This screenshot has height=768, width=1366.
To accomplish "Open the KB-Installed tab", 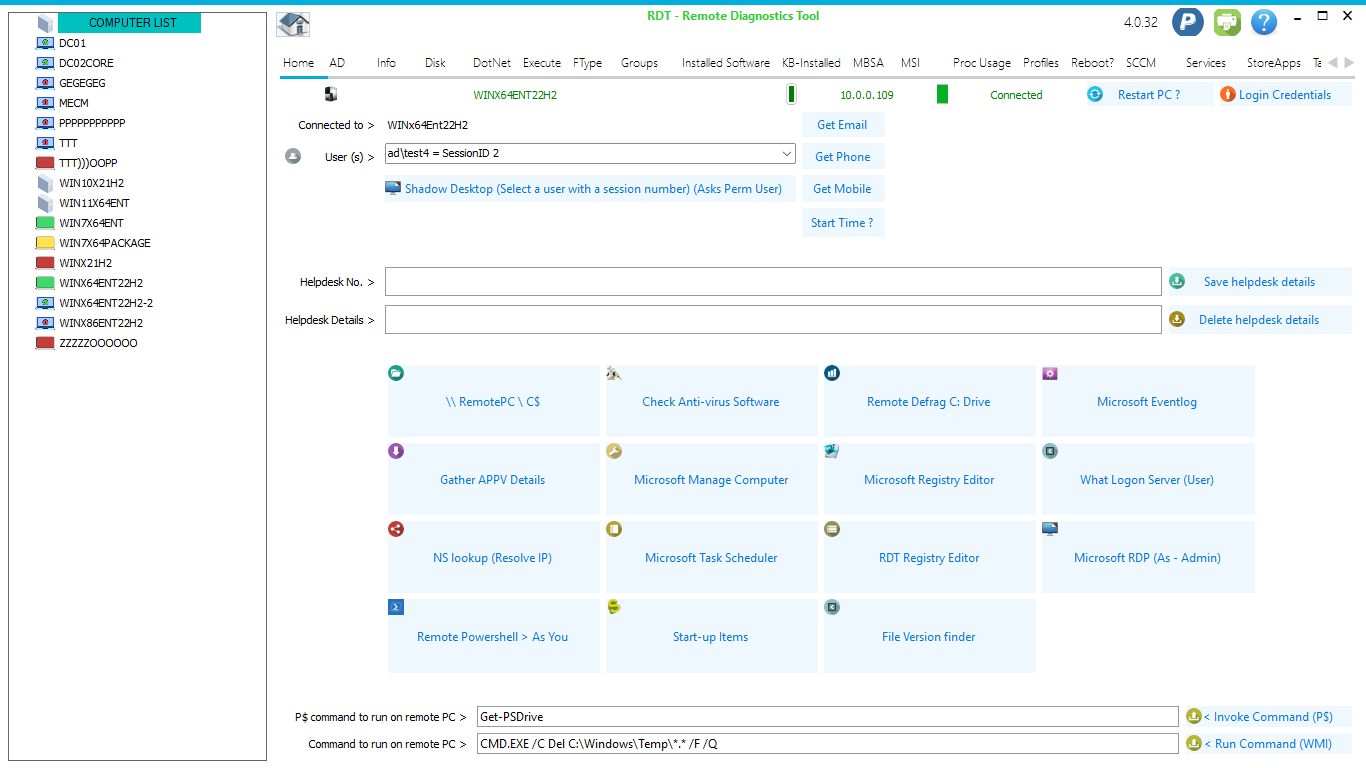I will point(811,62).
